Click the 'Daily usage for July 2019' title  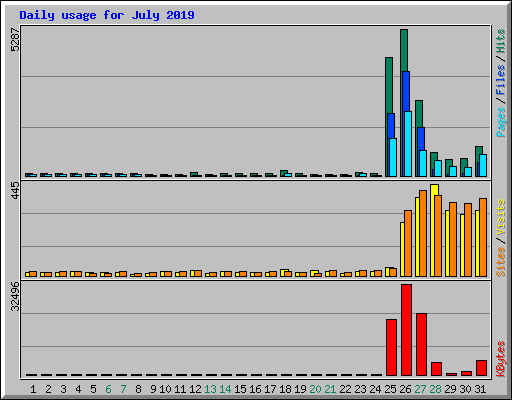107,15
